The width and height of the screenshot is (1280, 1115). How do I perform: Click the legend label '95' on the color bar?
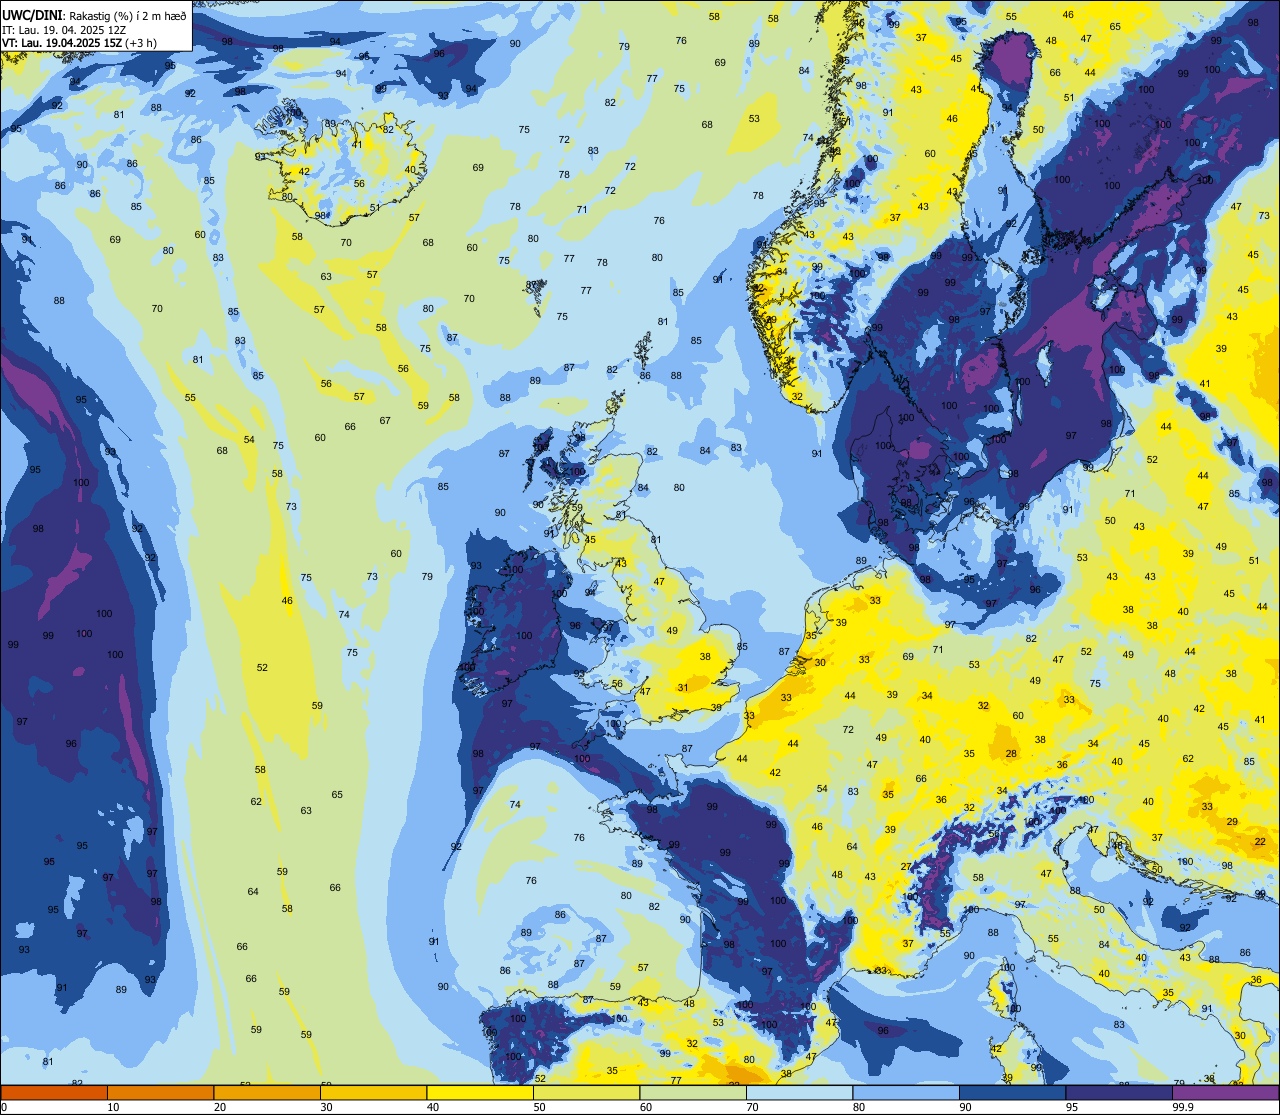[x=1071, y=1107]
